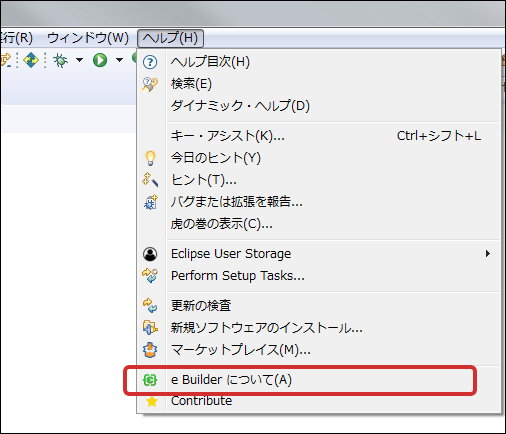Click the Eclipse User Storage person icon
506x434 pixels.
(x=150, y=254)
